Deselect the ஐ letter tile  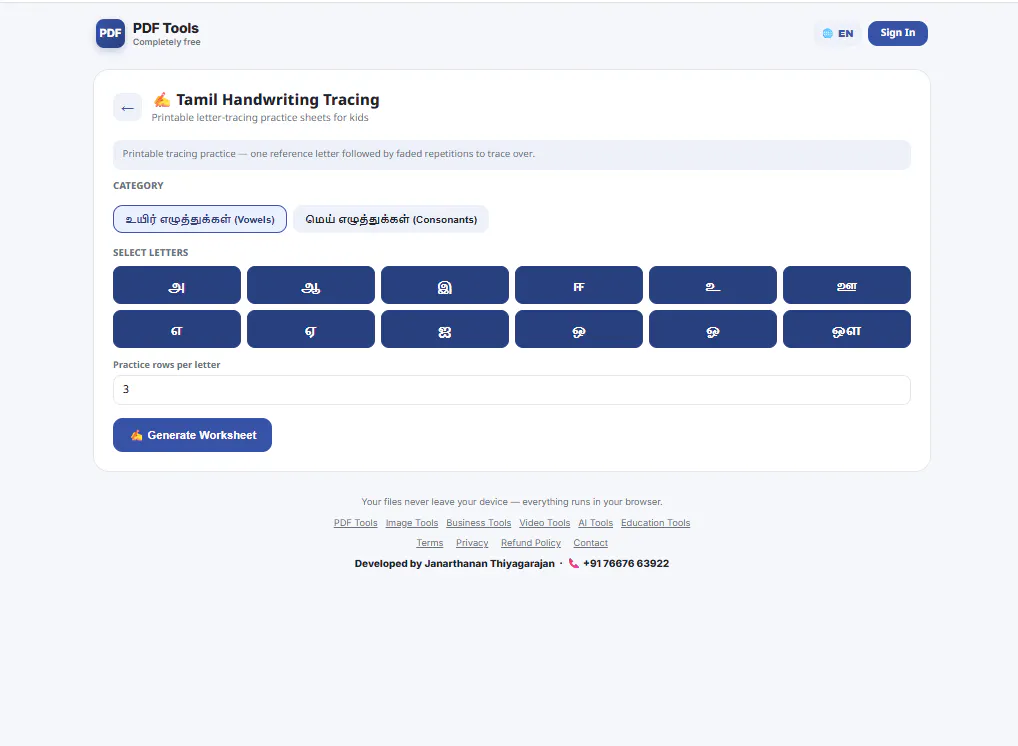pos(445,329)
